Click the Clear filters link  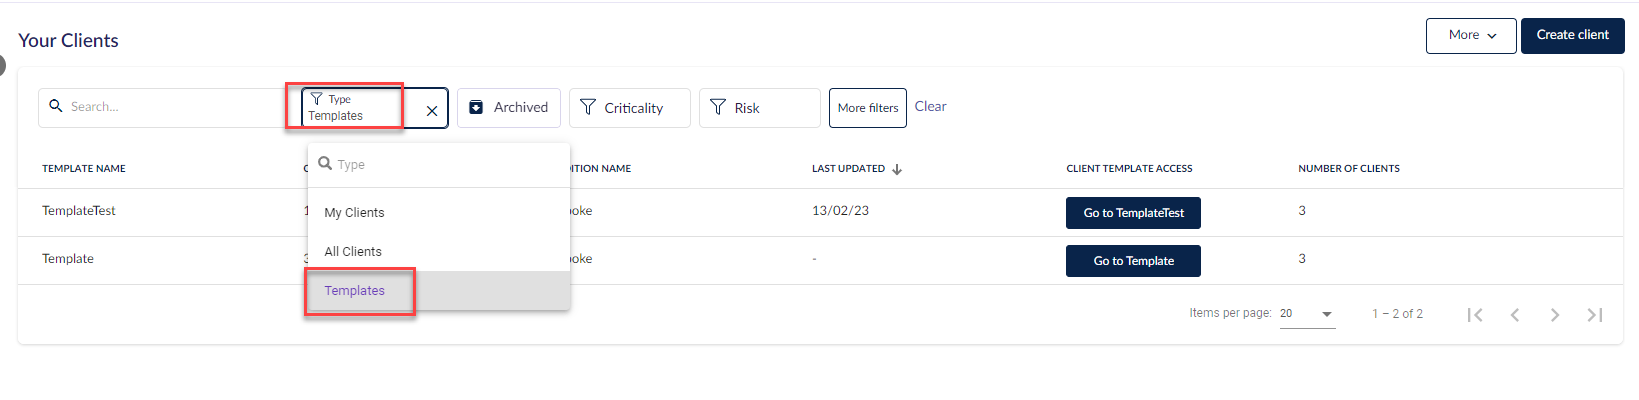pos(930,106)
